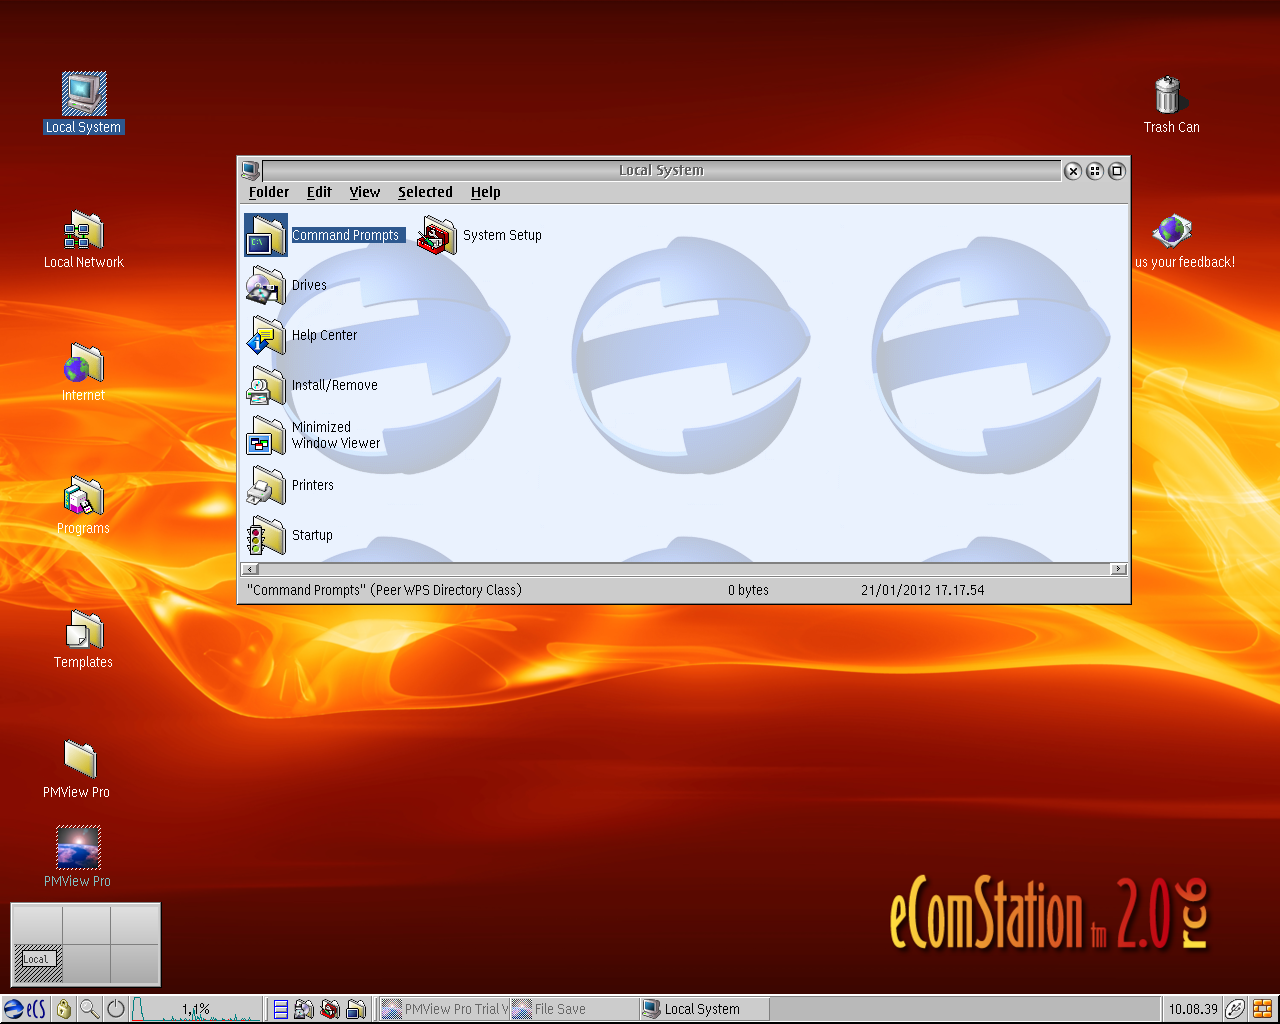Switch to top-middle virtual desktop in pager
1280x1024 pixels.
86,926
